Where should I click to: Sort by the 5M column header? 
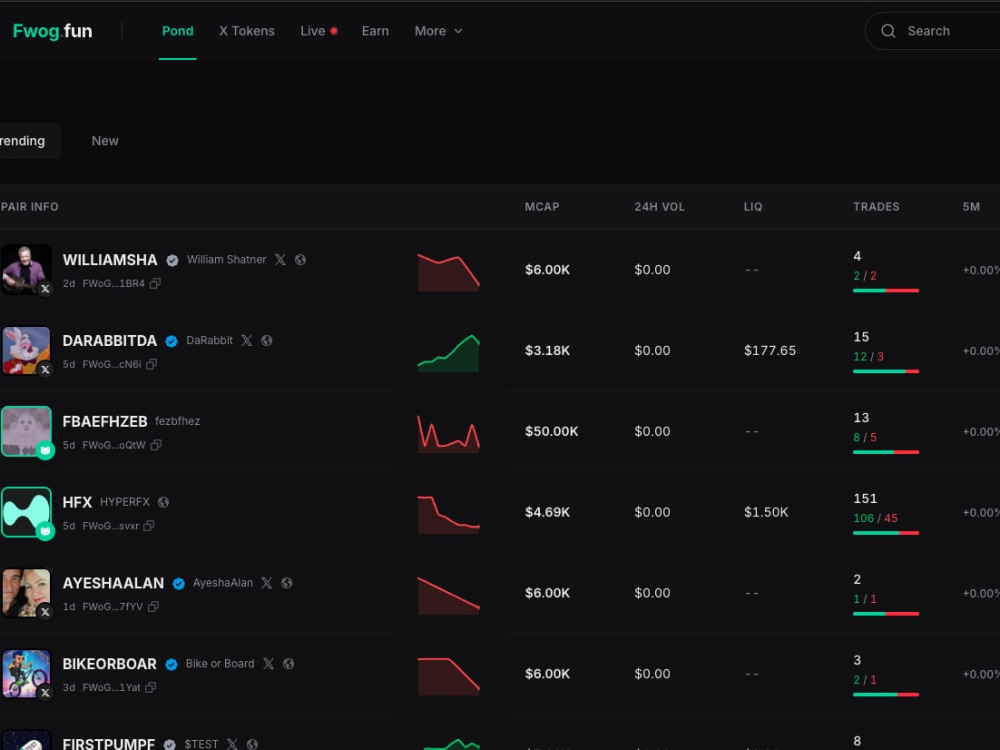pos(971,207)
